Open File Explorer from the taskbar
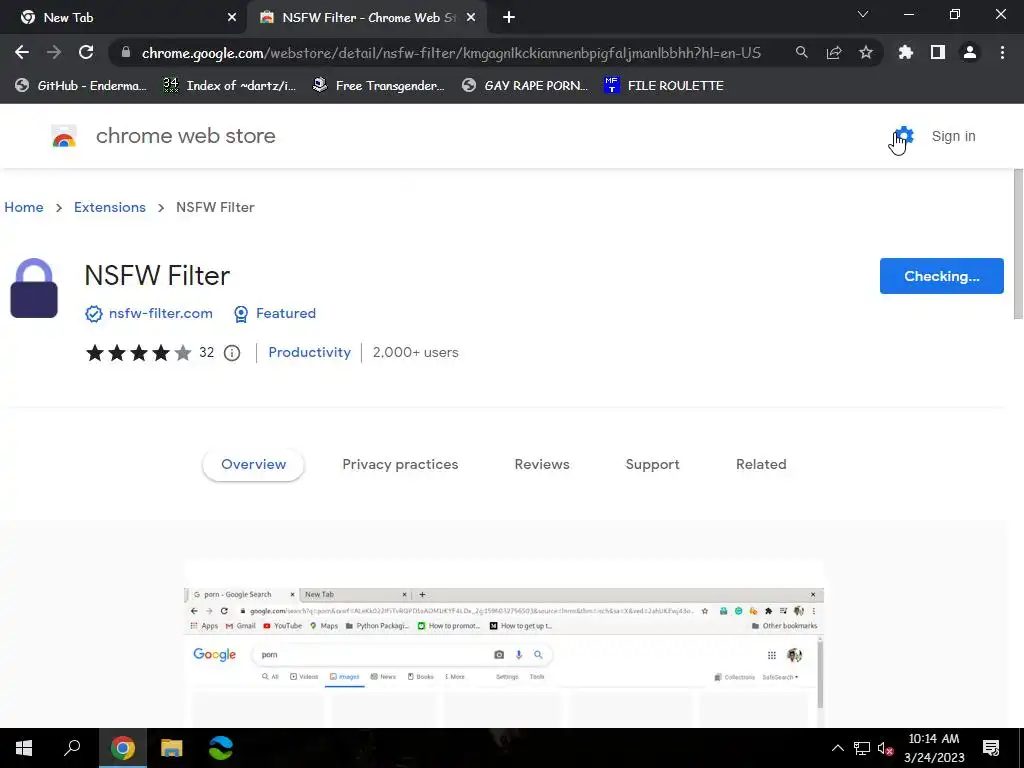 [172, 748]
